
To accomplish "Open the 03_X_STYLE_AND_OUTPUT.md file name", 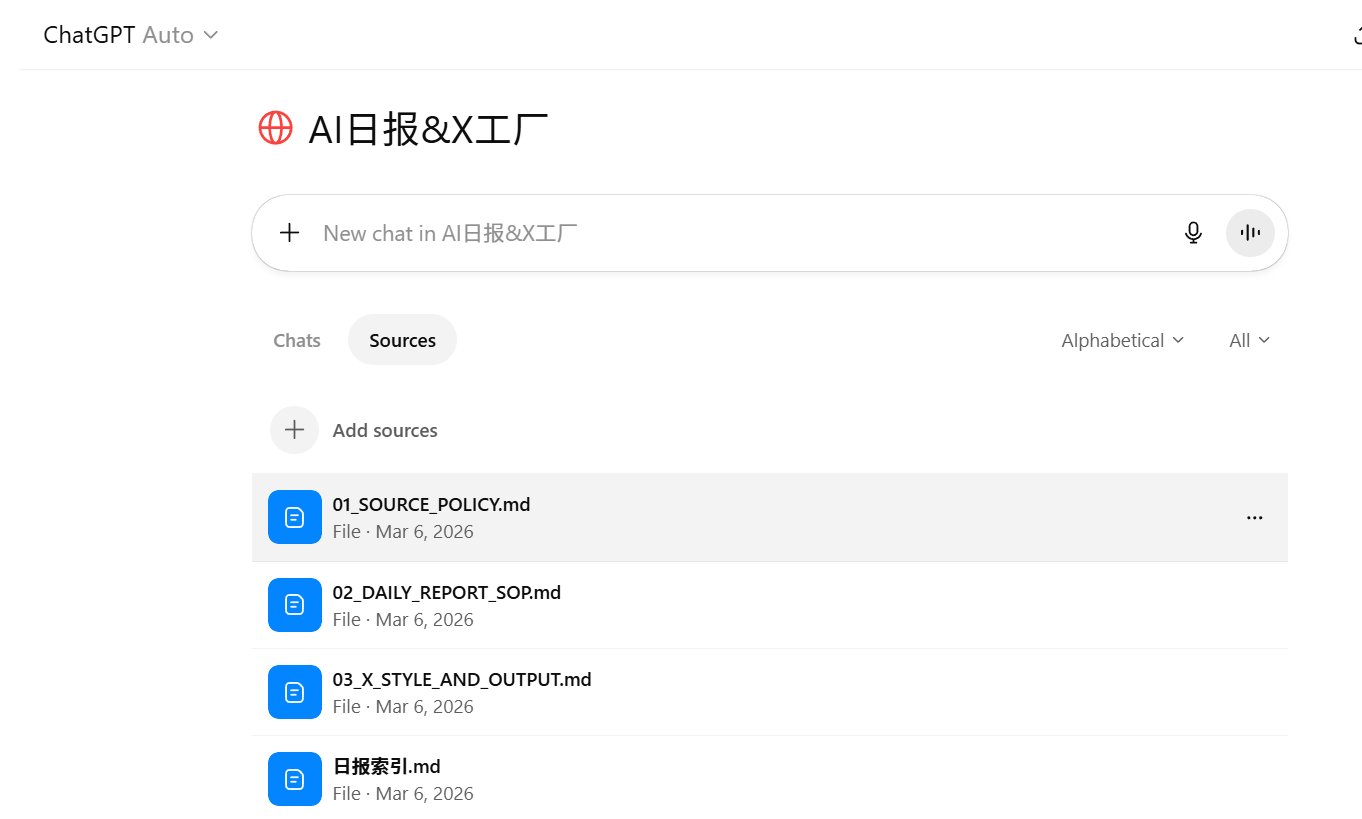I will coord(462,680).
